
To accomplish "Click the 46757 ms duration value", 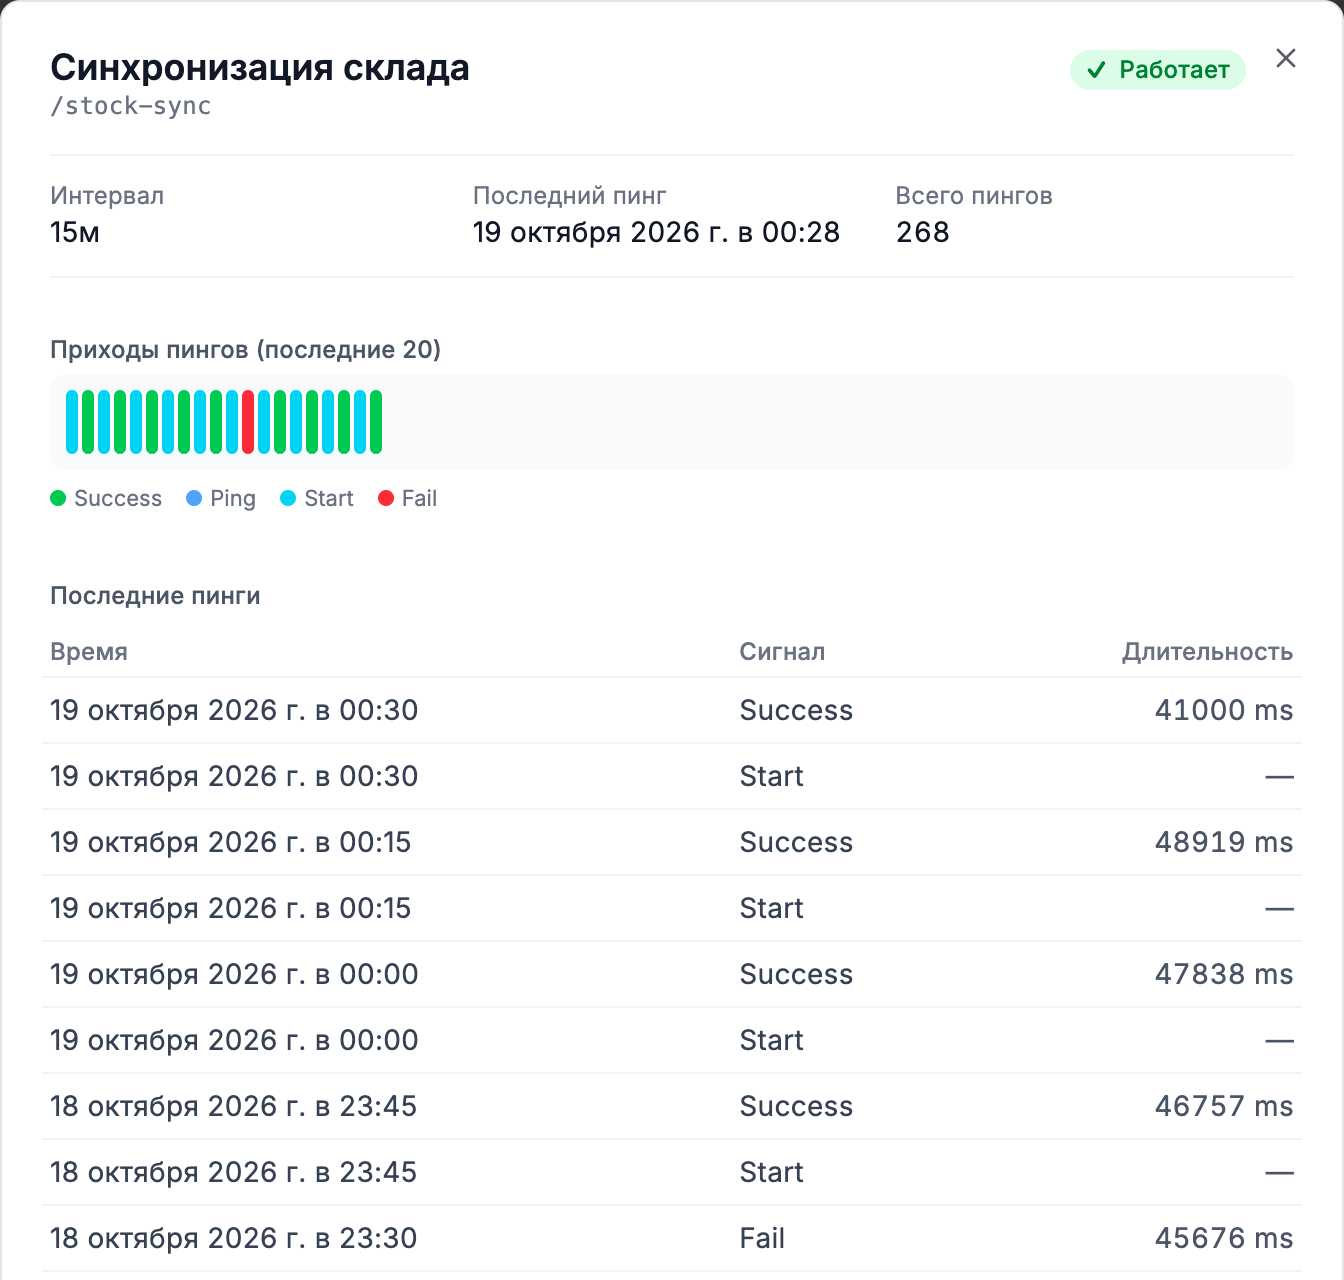I will point(1224,1106).
